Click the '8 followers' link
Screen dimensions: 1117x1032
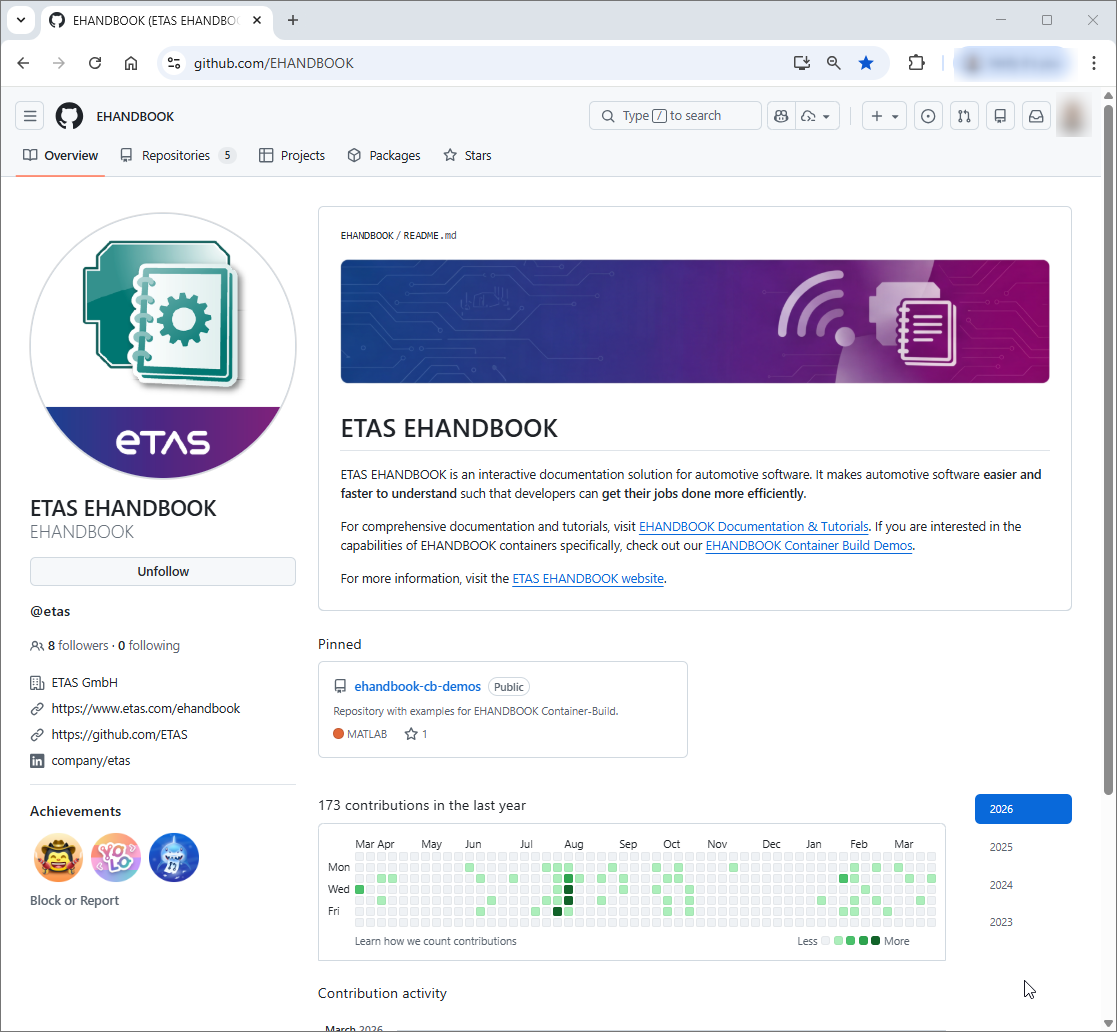point(77,645)
